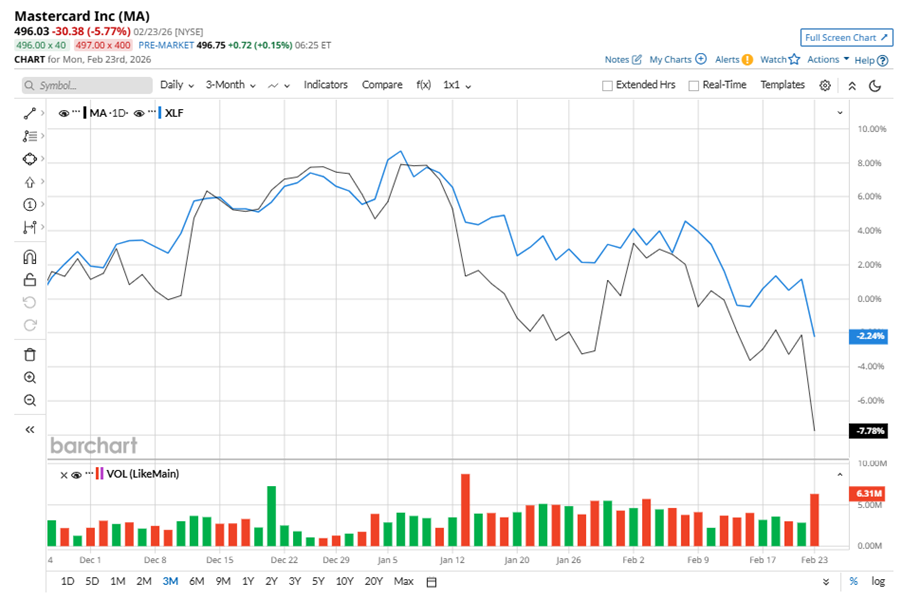The height and width of the screenshot is (601, 902).
Task: Select the 2M range button
Action: tap(144, 581)
